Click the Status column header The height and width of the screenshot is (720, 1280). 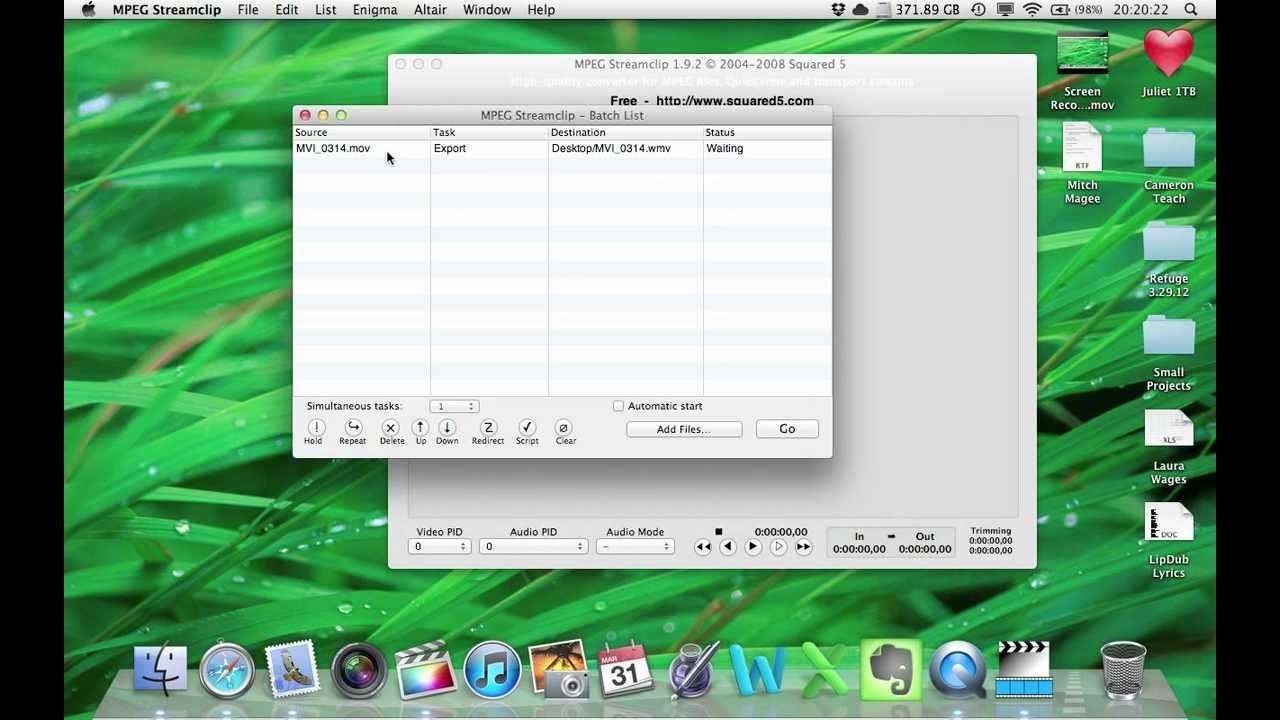coord(768,132)
